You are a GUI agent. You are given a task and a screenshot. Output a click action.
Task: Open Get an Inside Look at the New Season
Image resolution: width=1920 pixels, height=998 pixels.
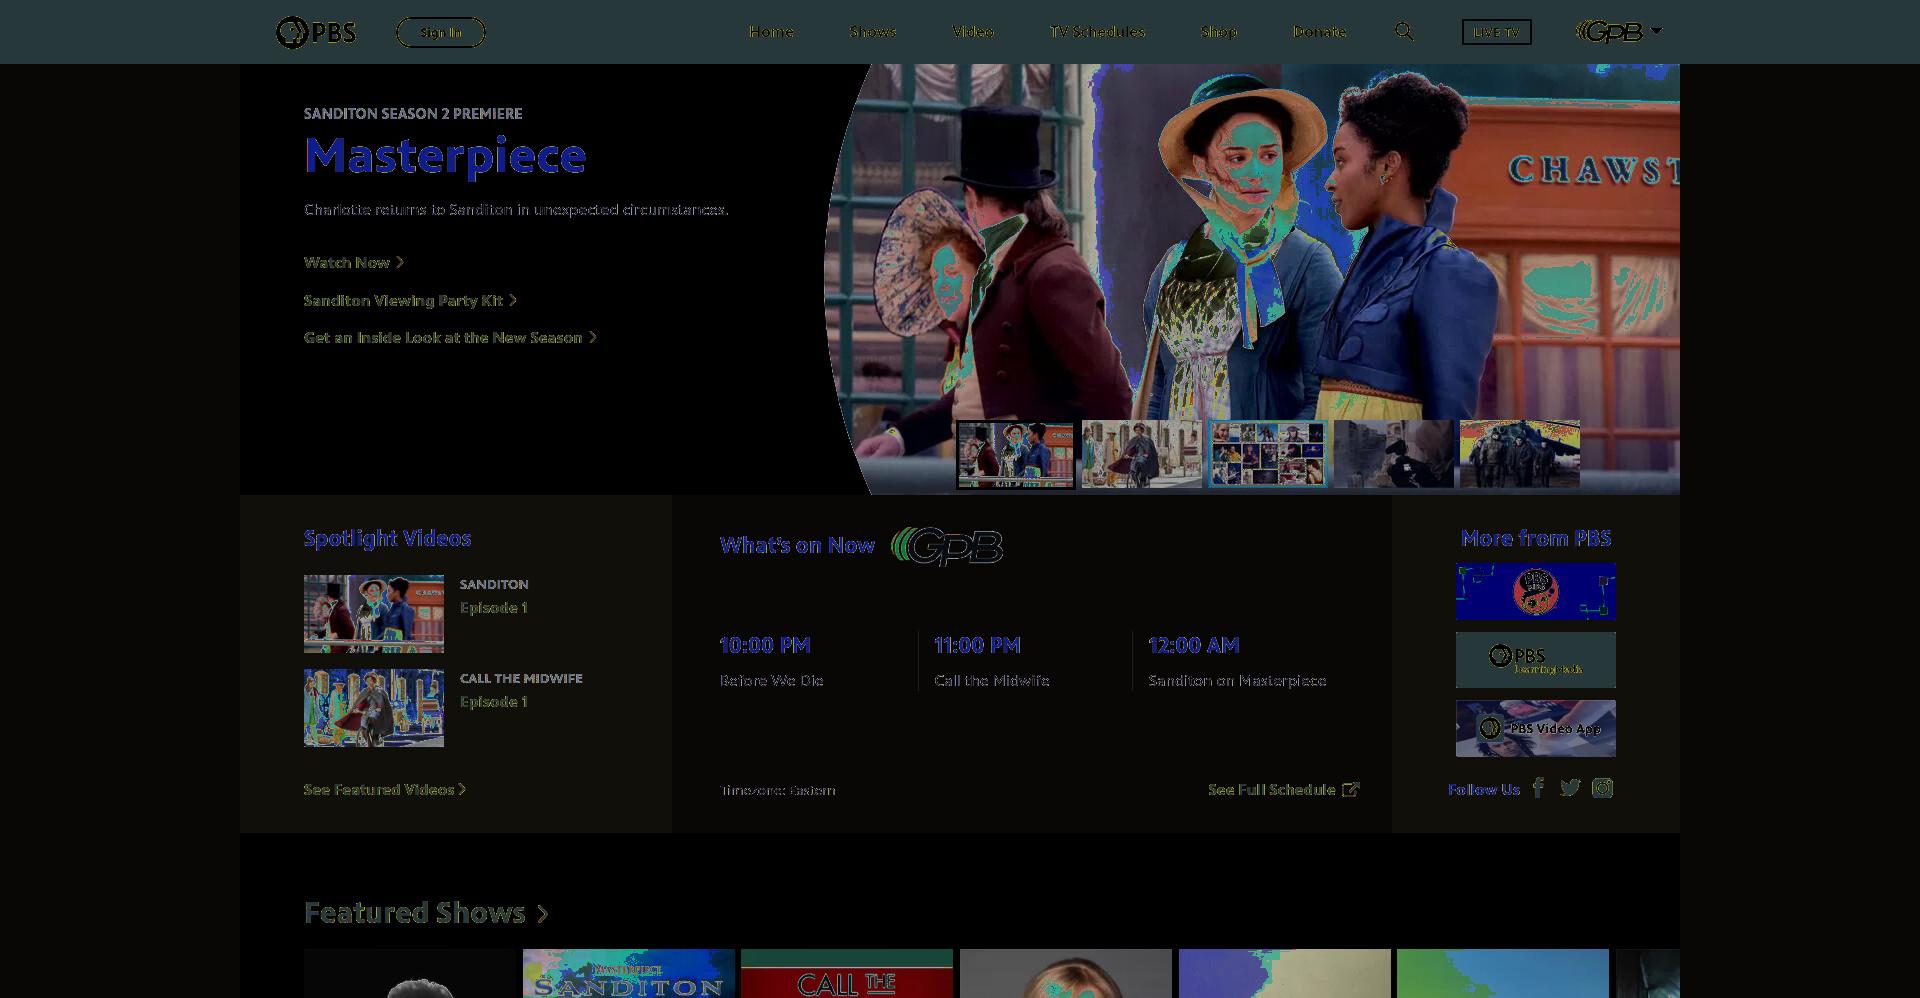coord(450,338)
